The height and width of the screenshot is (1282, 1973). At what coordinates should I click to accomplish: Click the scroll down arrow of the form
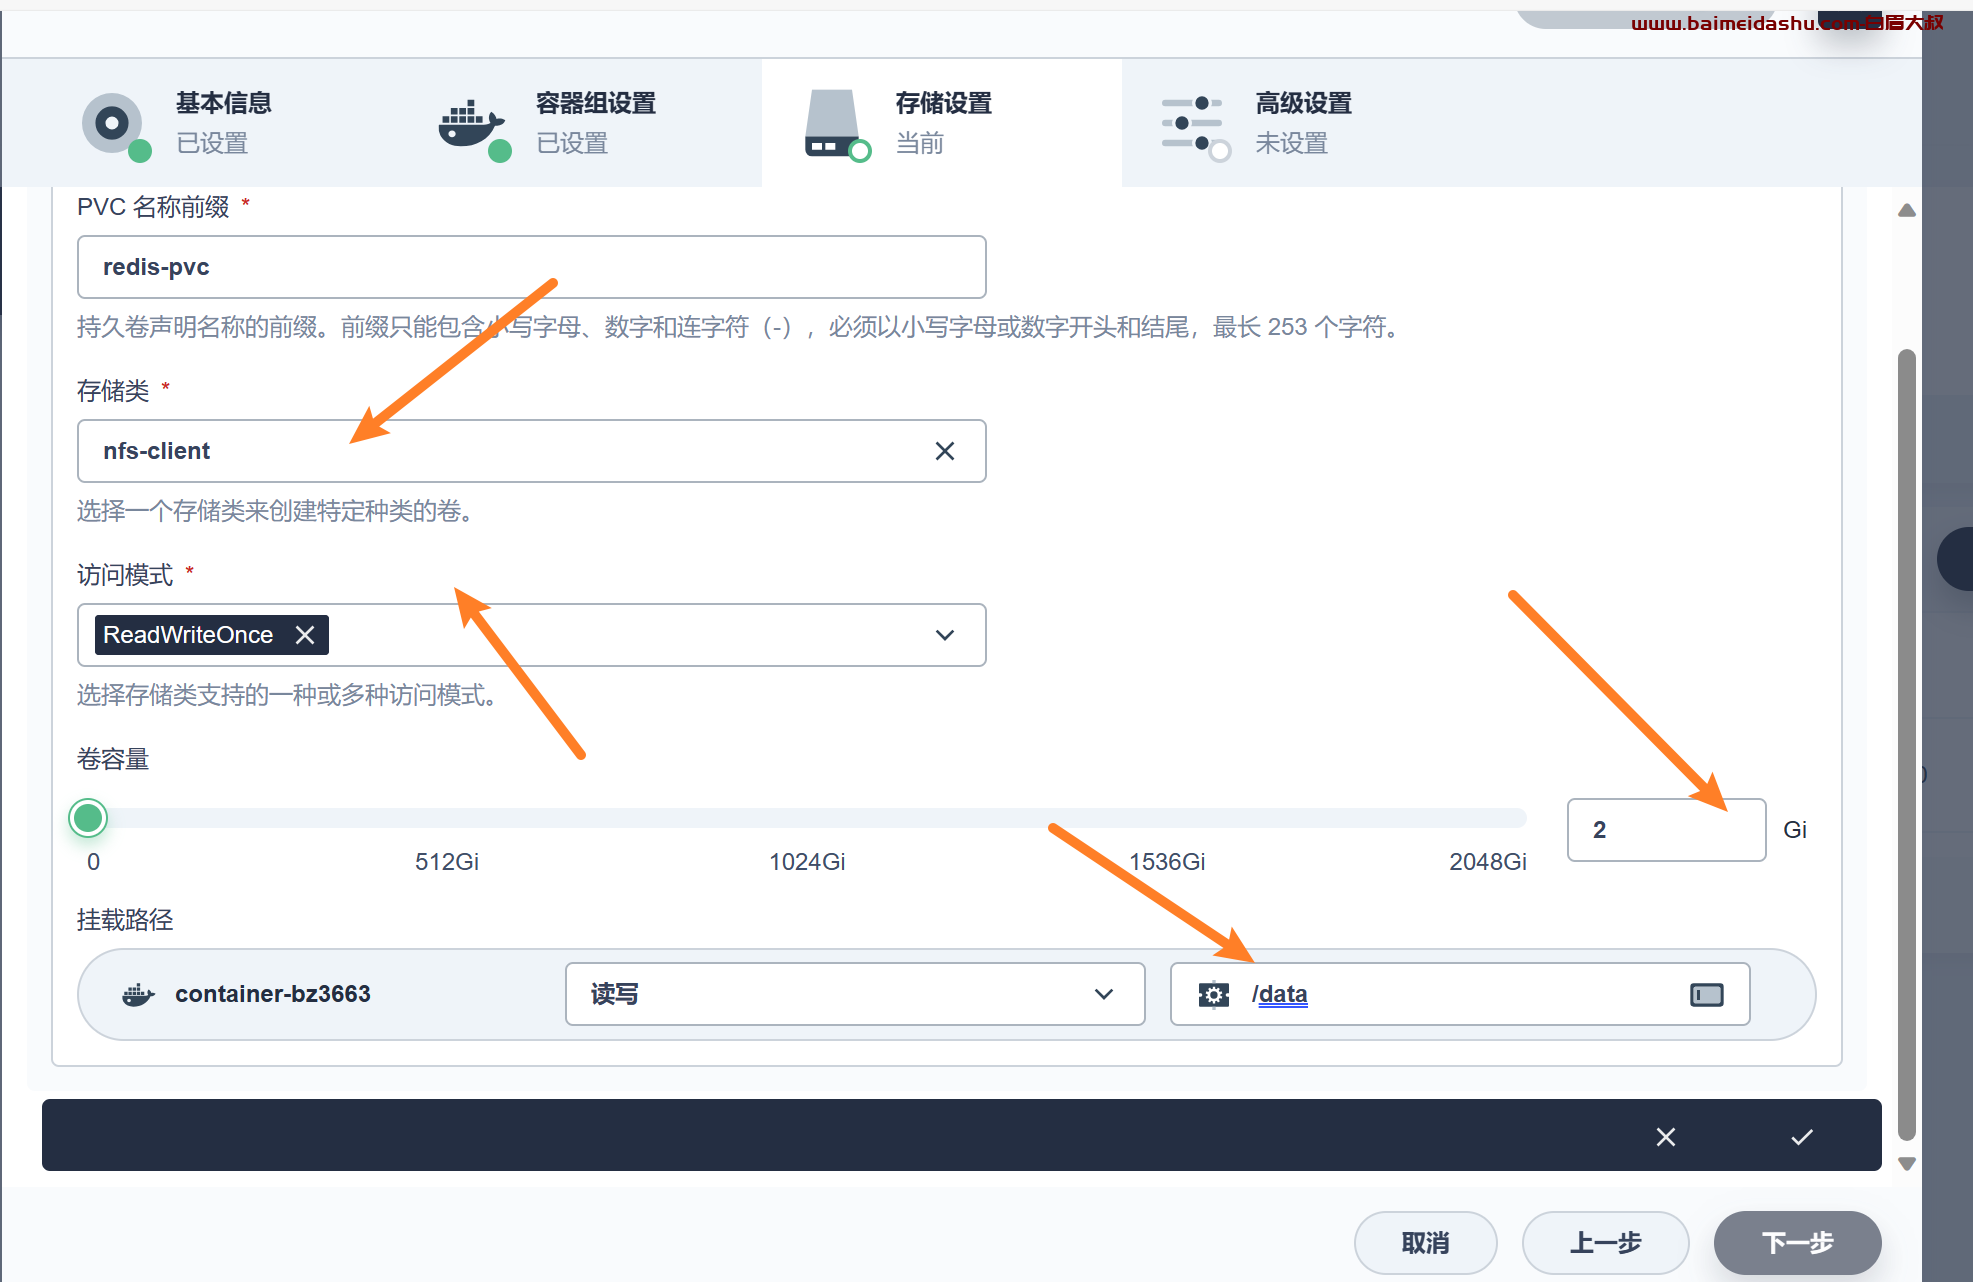(x=1907, y=1164)
